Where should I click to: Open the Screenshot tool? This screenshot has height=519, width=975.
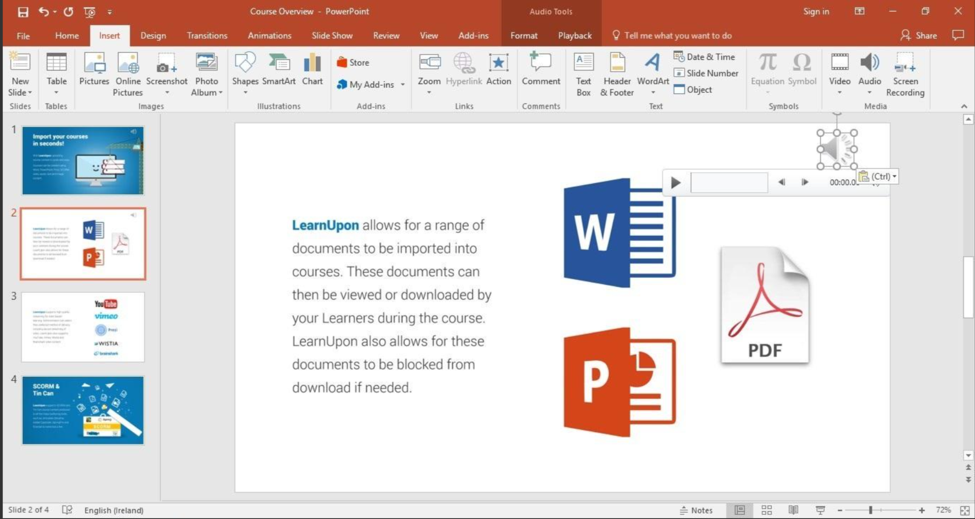[x=167, y=75]
